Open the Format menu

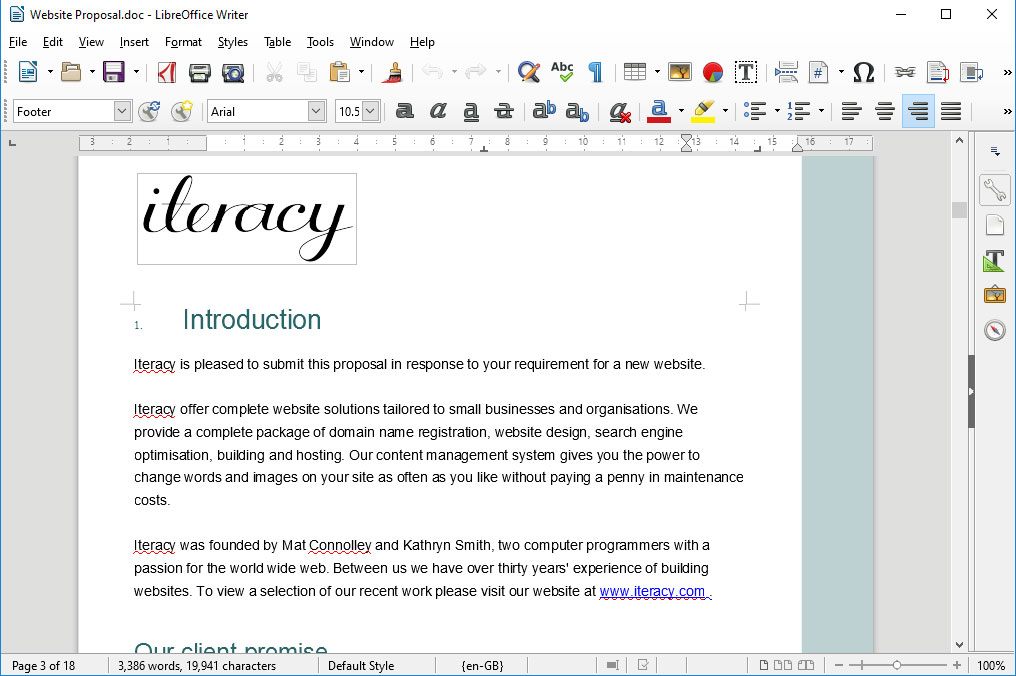(x=183, y=42)
